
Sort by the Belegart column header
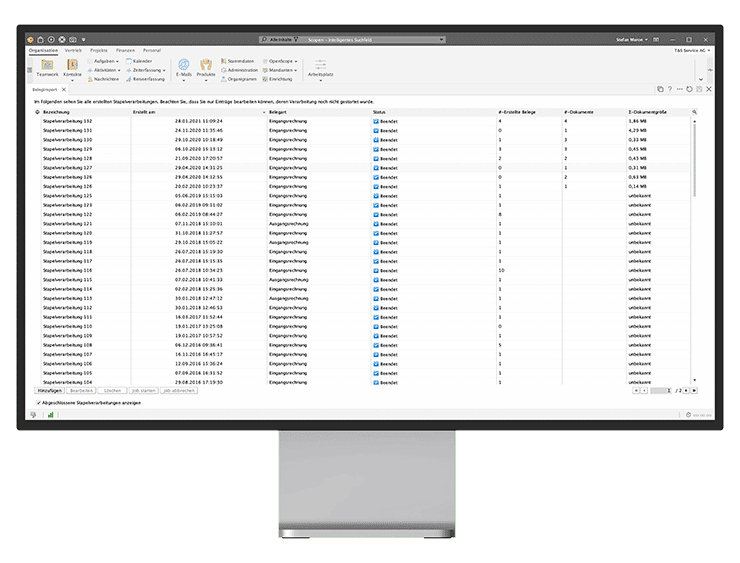pos(320,112)
